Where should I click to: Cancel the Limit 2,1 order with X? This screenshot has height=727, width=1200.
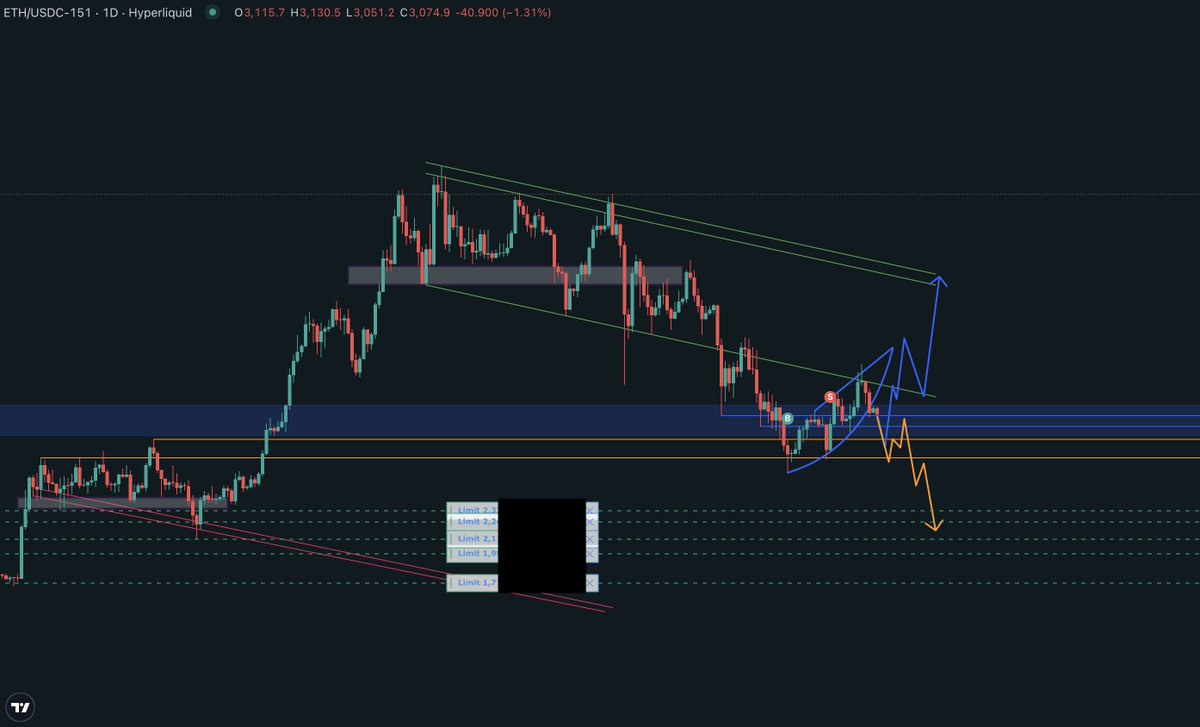[591, 538]
